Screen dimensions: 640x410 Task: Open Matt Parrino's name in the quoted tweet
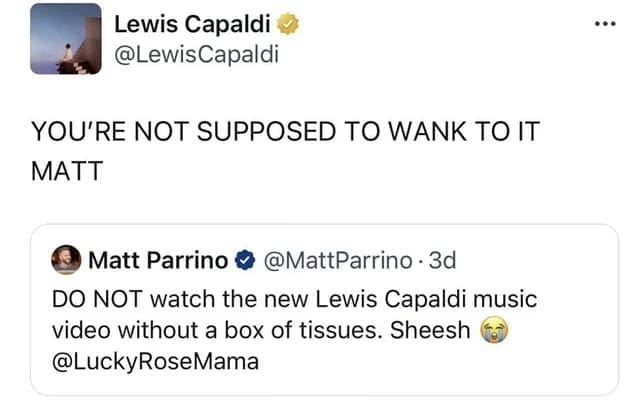[x=158, y=261]
